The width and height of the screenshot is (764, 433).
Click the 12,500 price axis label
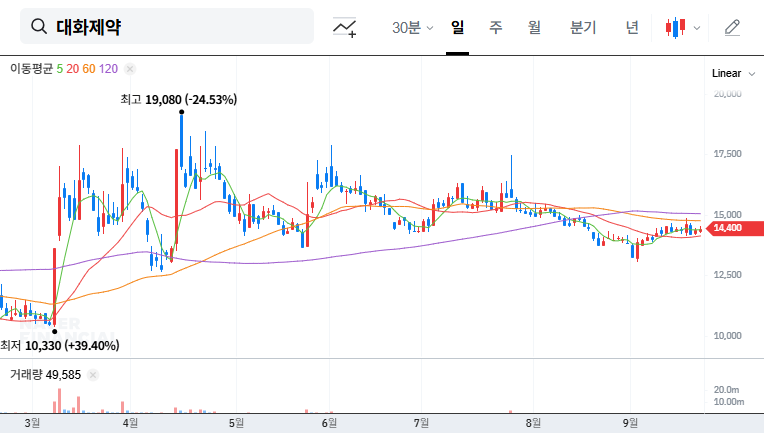(727, 275)
